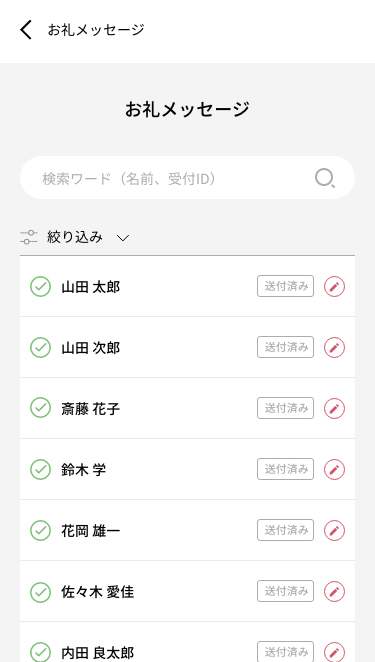Edit message for 佐々木 愛佳 pencil icon
This screenshot has width=375, height=662.
[x=334, y=591]
